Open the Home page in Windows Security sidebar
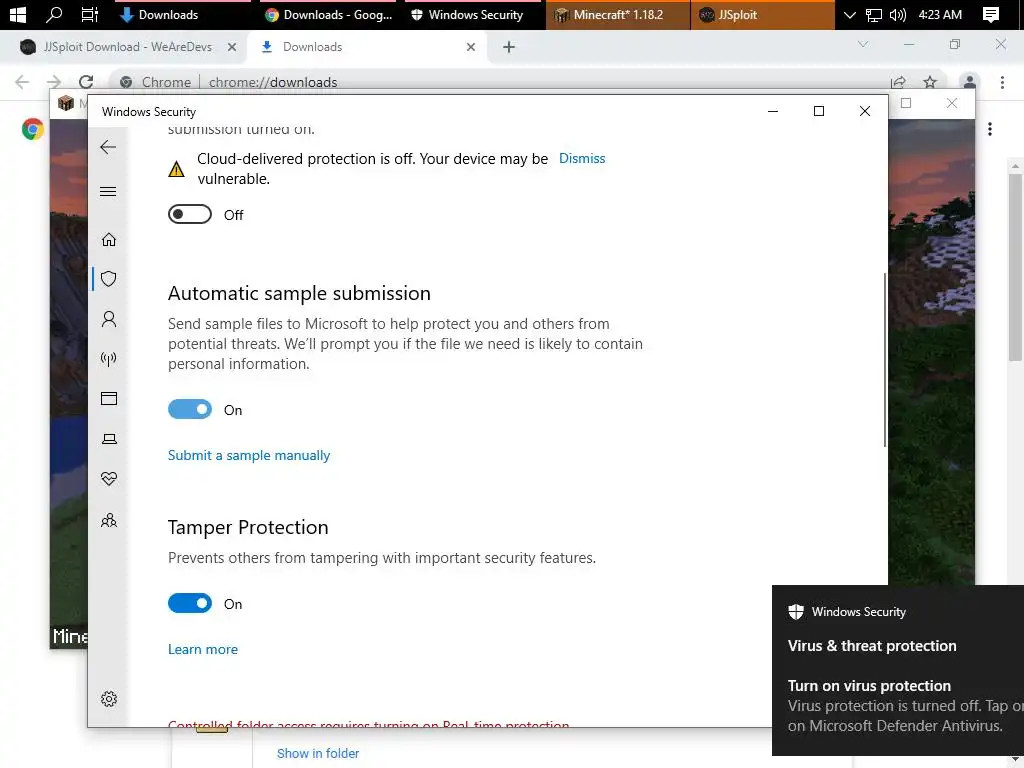1024x768 pixels. [109, 240]
